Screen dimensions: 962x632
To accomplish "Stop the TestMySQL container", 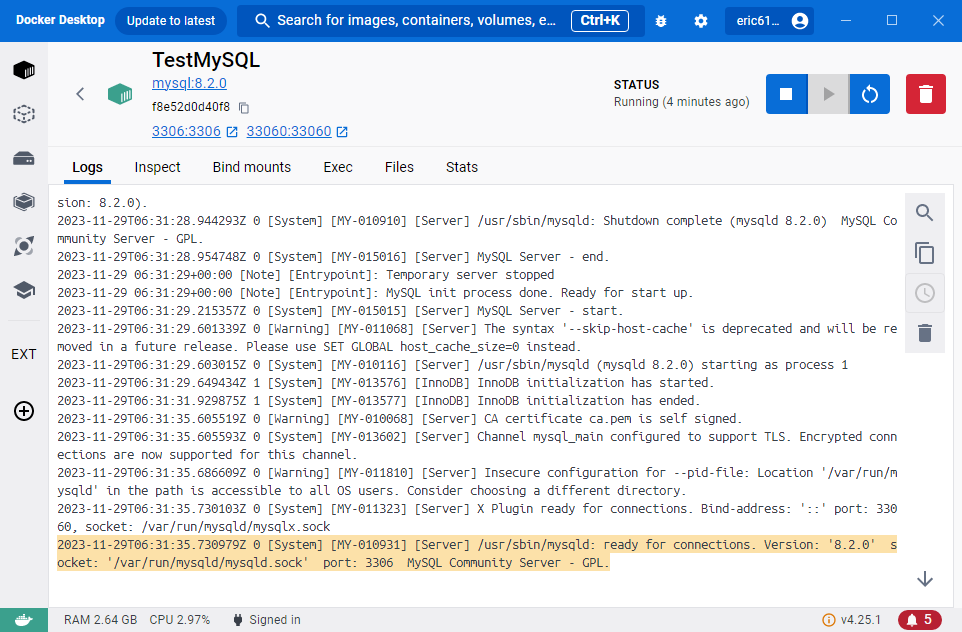I will 786,94.
